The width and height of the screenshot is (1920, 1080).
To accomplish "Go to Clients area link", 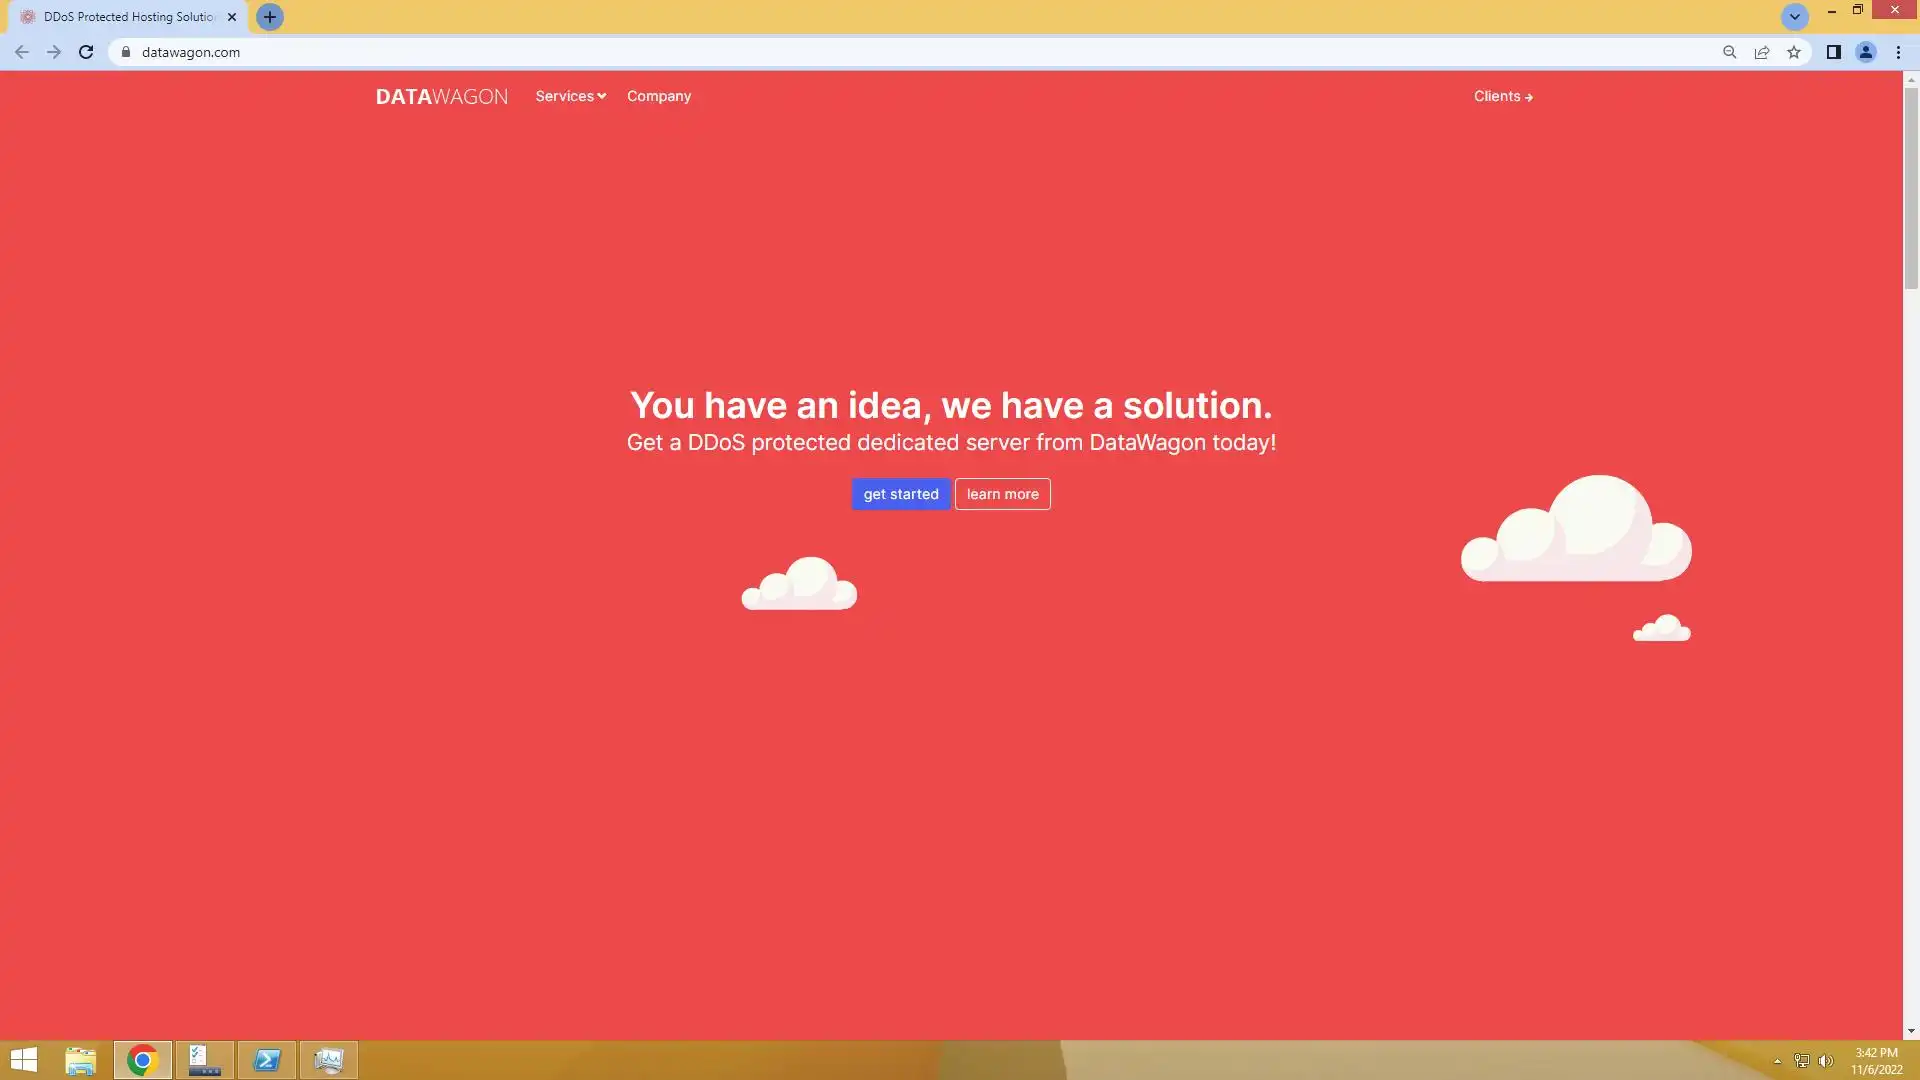I will (1502, 96).
